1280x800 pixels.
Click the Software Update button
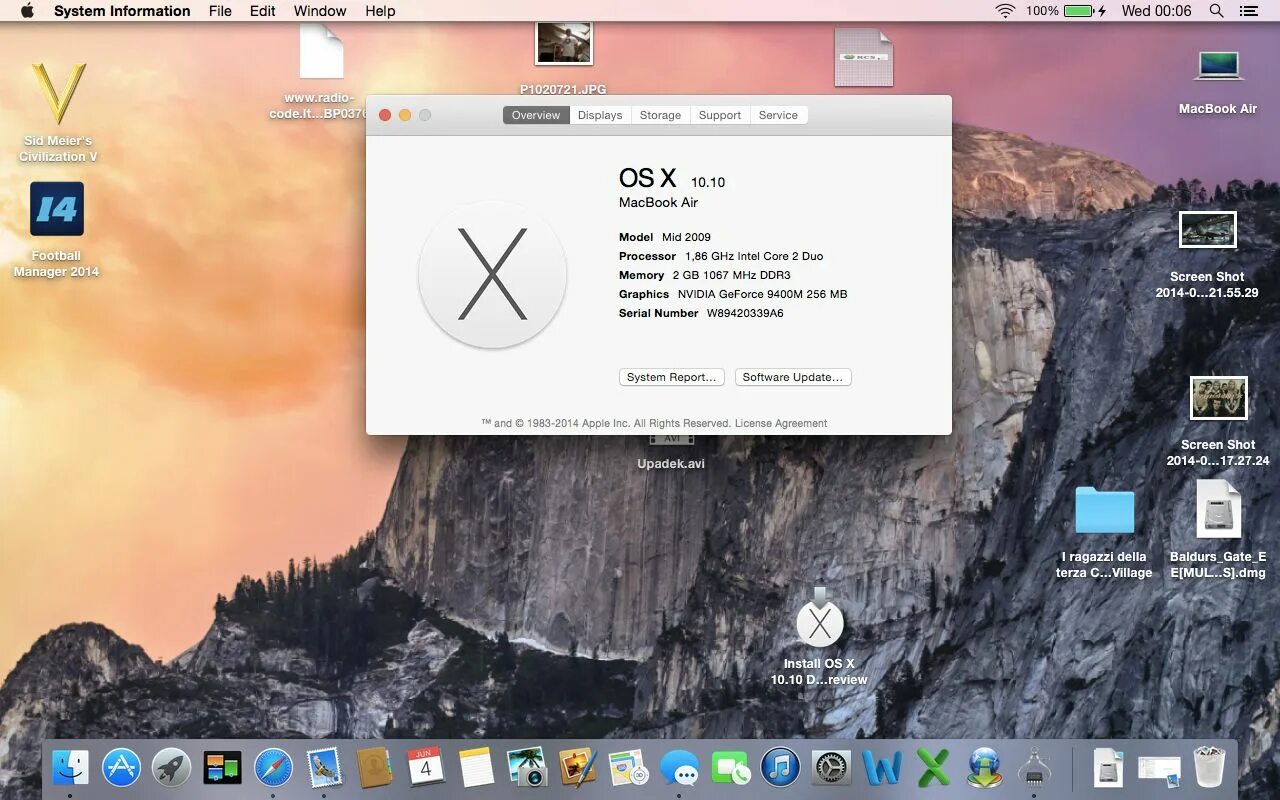pyautogui.click(x=793, y=377)
